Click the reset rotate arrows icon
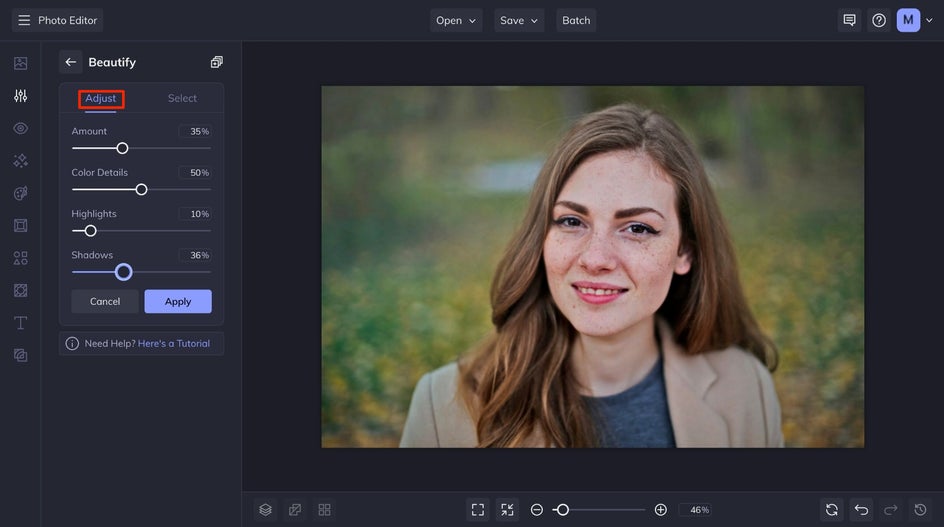 (x=832, y=510)
